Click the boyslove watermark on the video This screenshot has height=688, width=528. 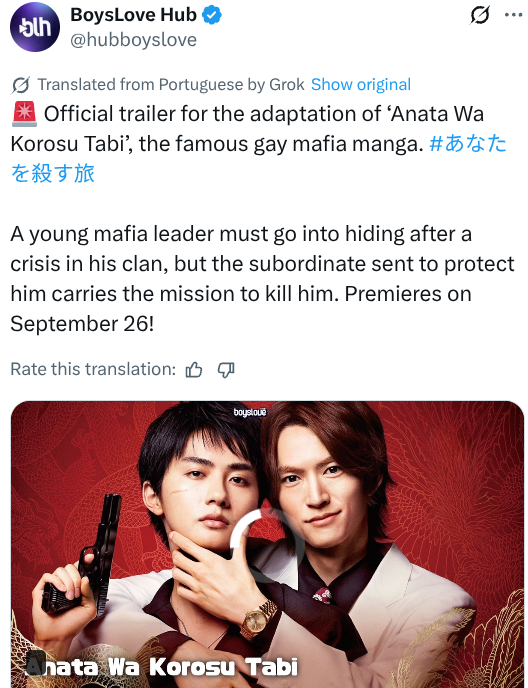tap(250, 412)
